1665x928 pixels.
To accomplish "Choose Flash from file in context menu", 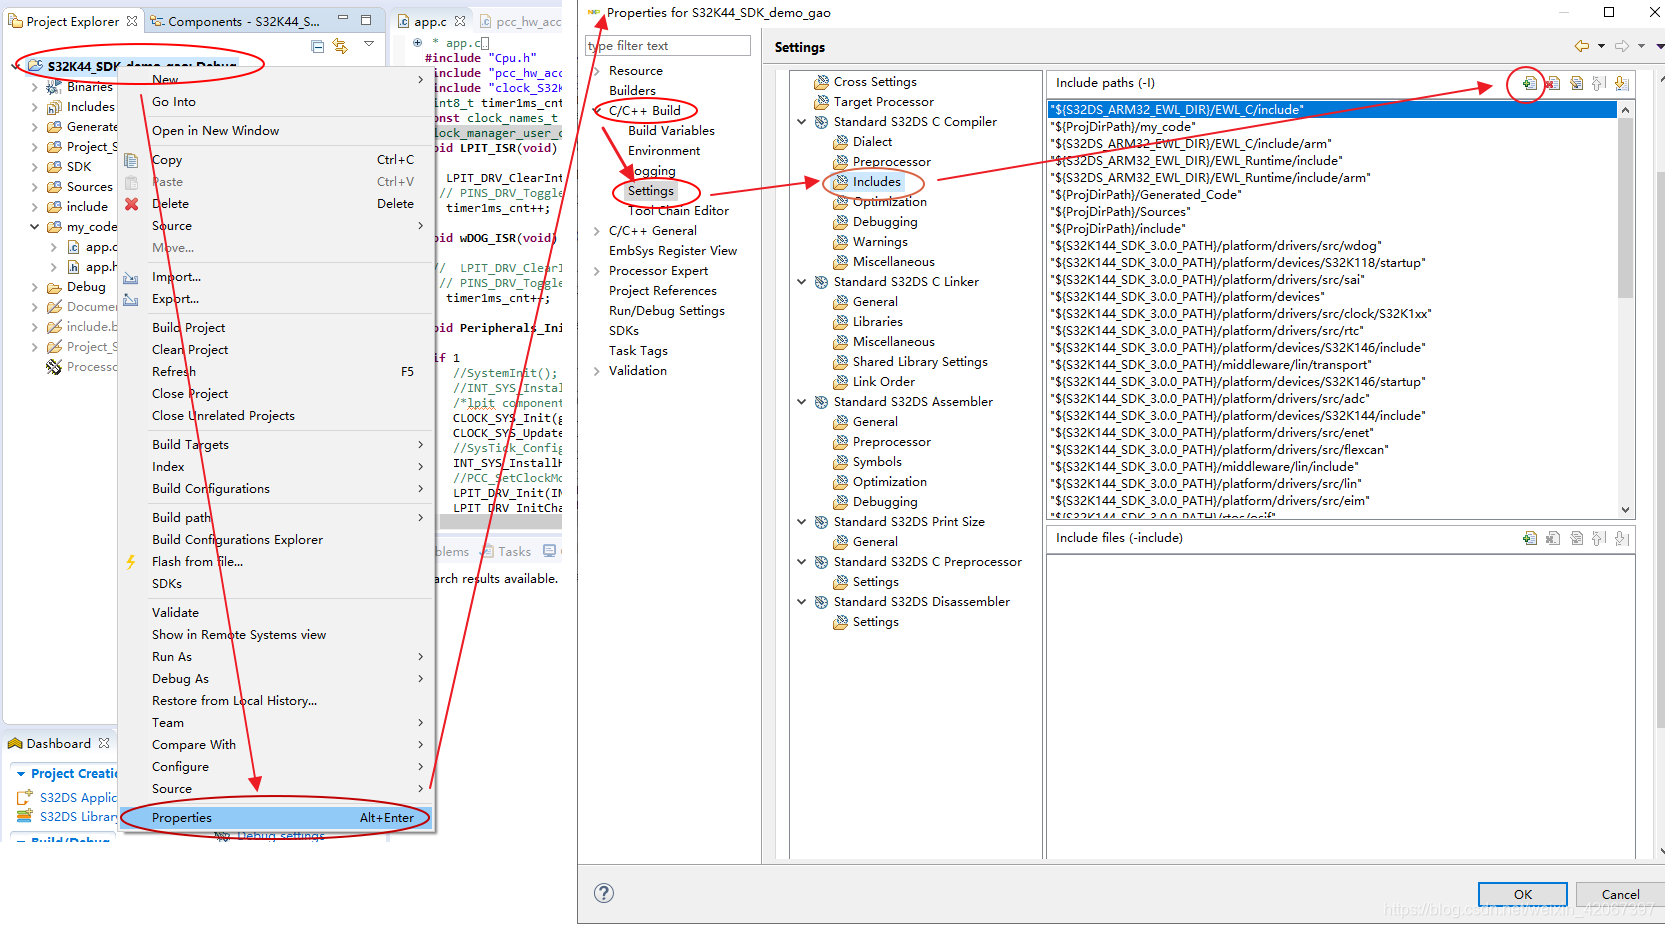I will tap(276, 562).
